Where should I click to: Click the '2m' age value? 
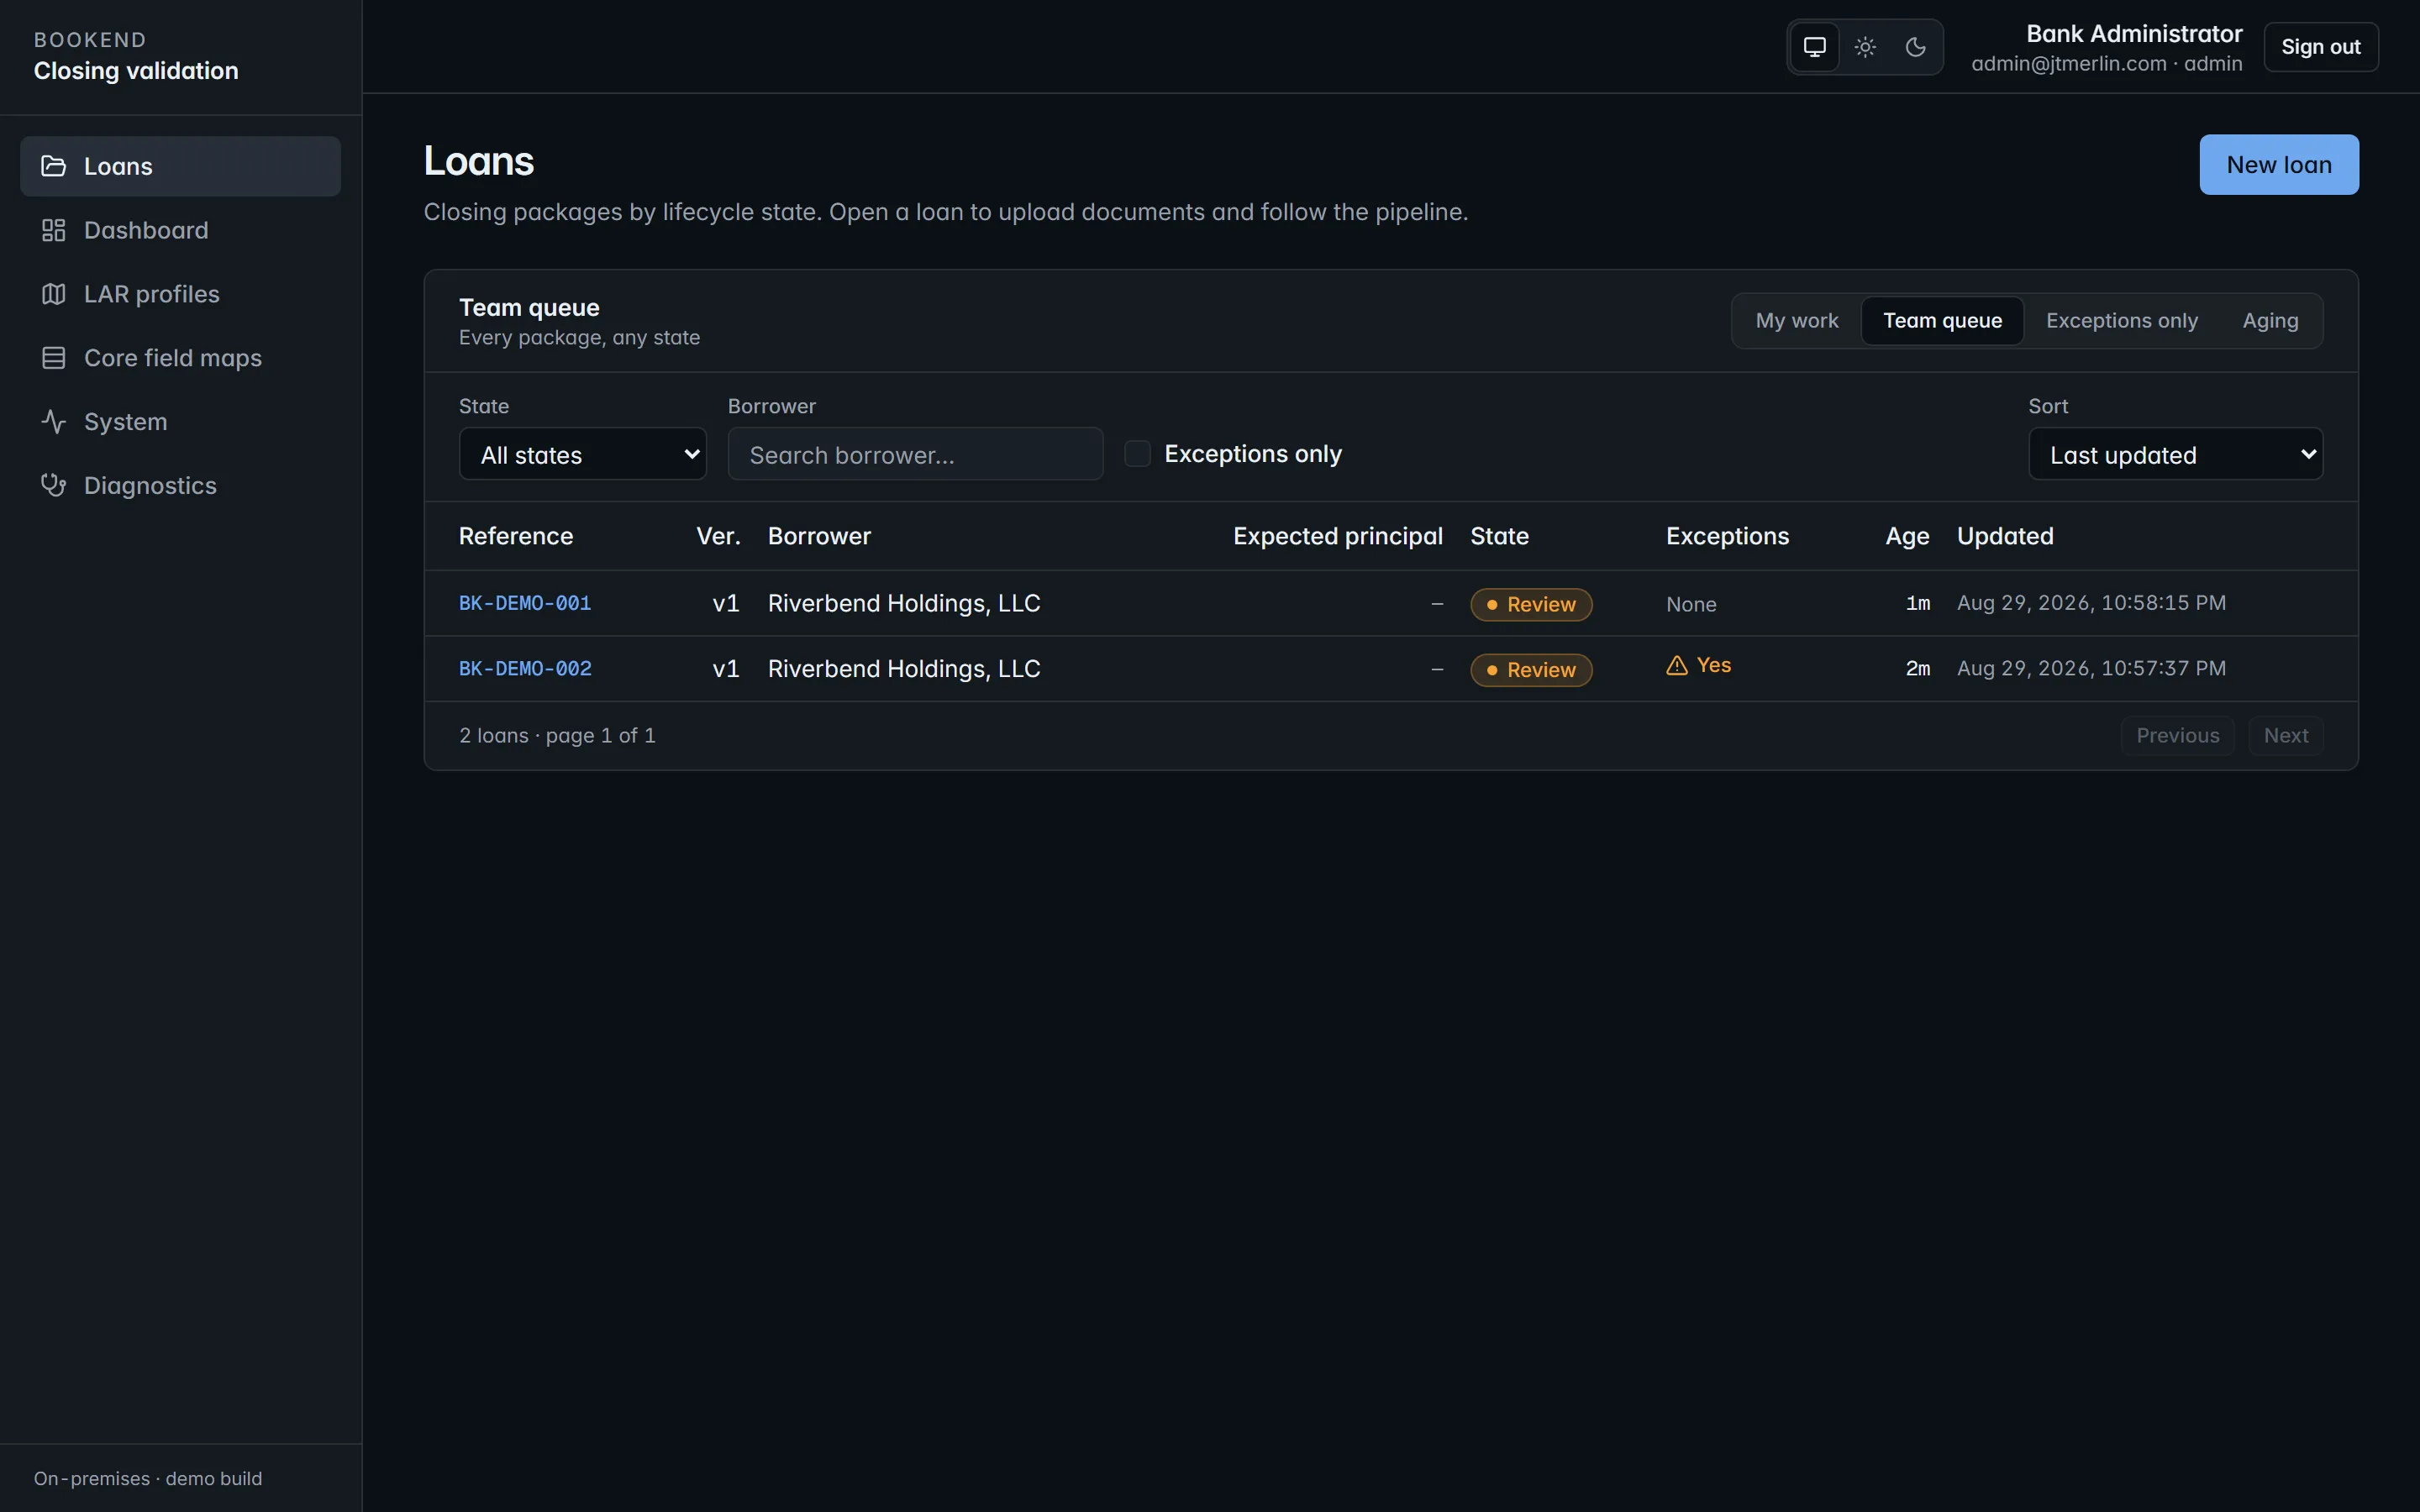[1917, 668]
